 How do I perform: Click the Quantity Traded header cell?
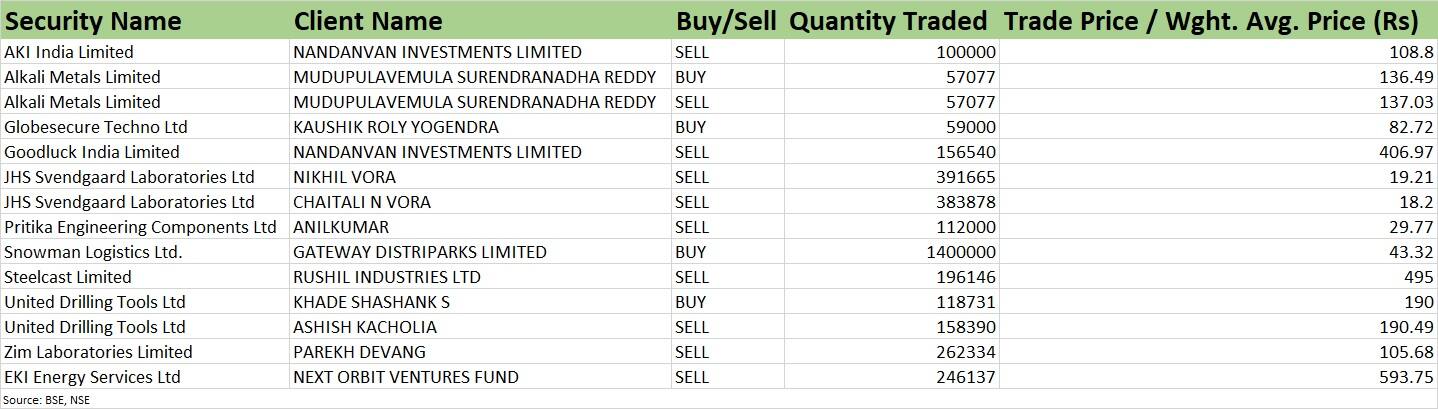pos(891,20)
